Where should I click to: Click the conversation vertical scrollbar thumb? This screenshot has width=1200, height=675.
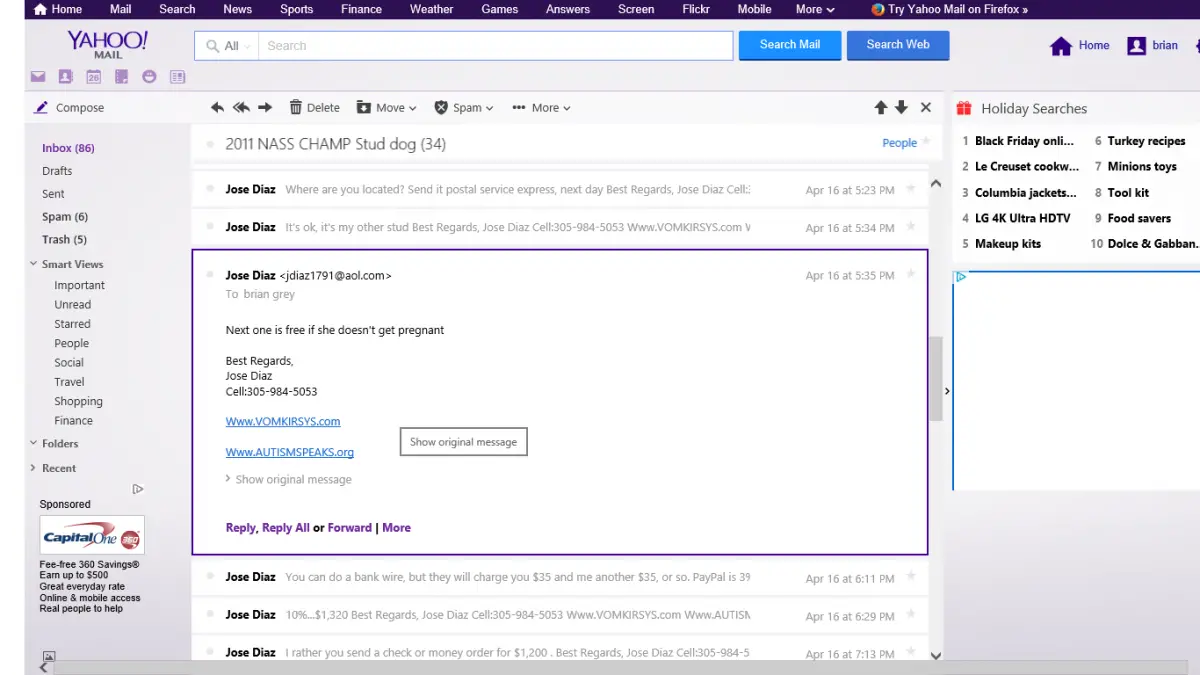click(x=935, y=380)
